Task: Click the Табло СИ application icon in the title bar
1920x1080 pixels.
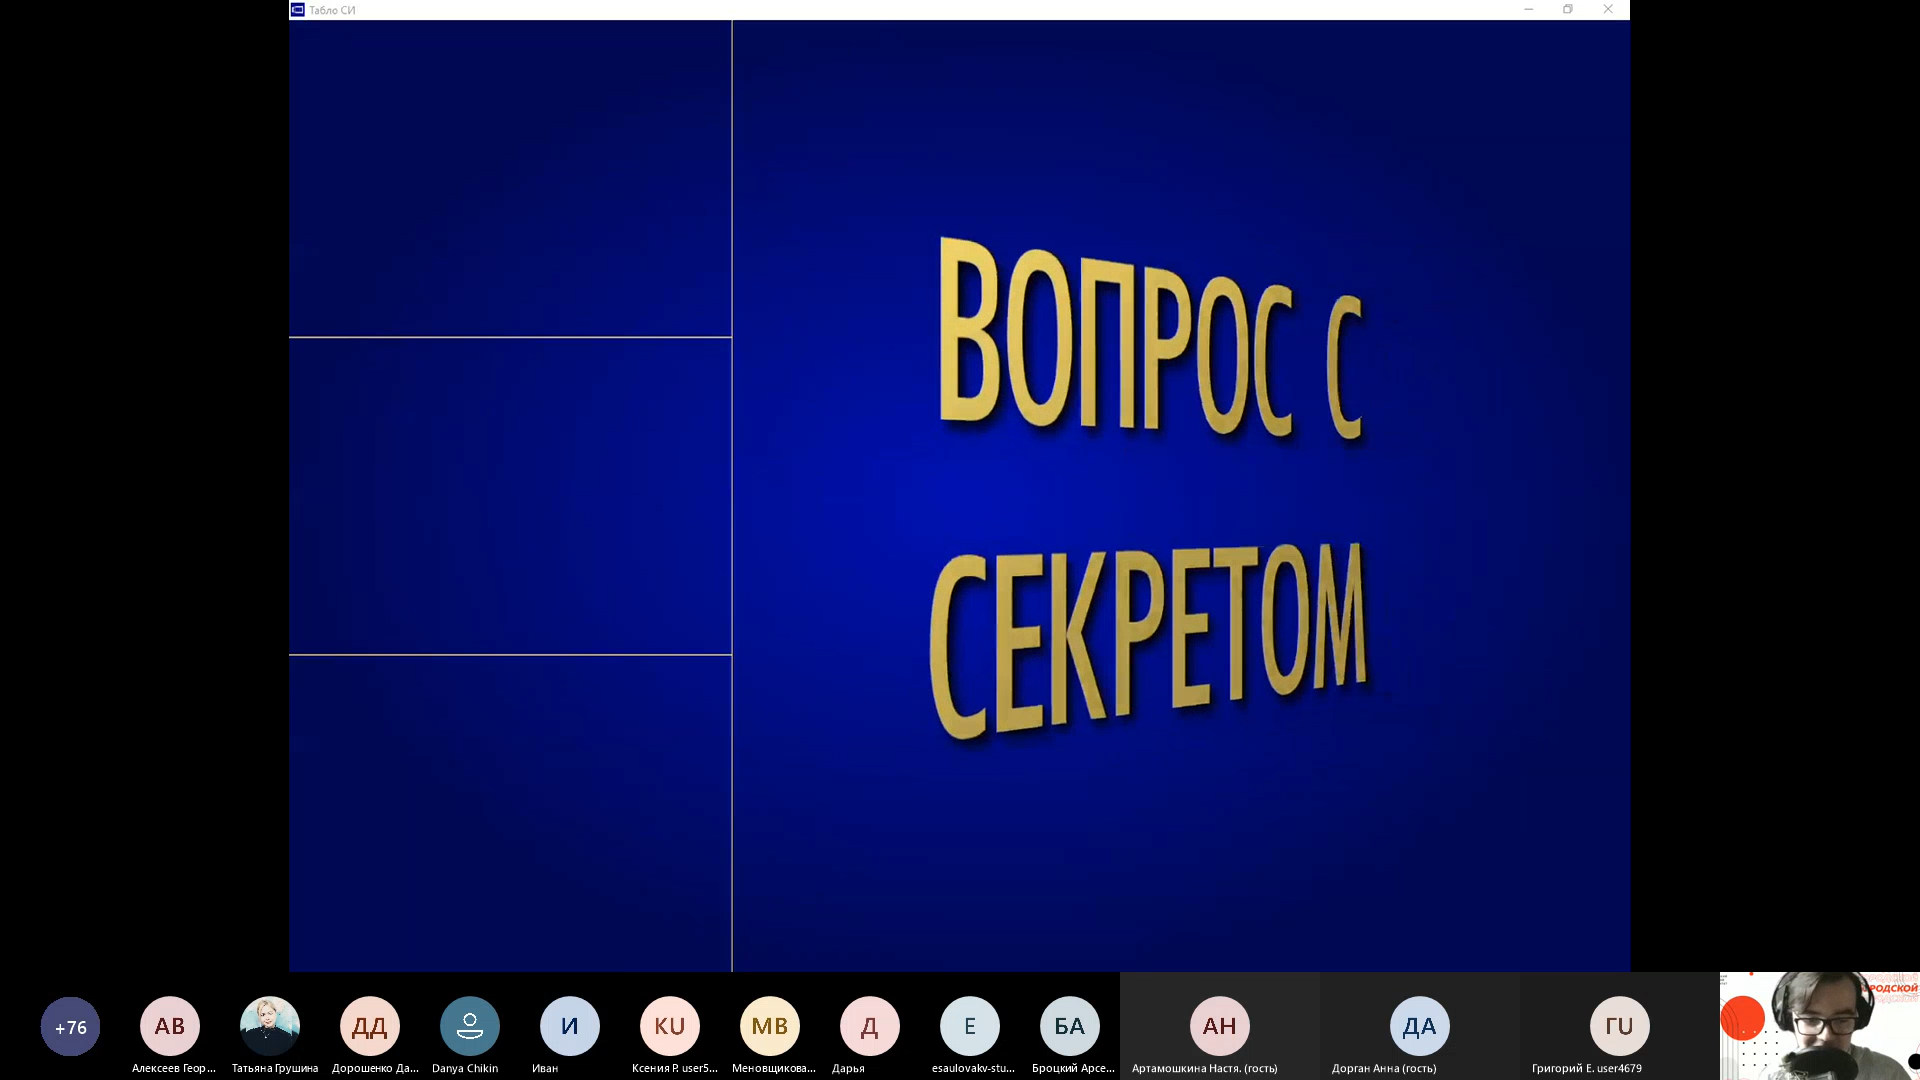Action: point(297,10)
